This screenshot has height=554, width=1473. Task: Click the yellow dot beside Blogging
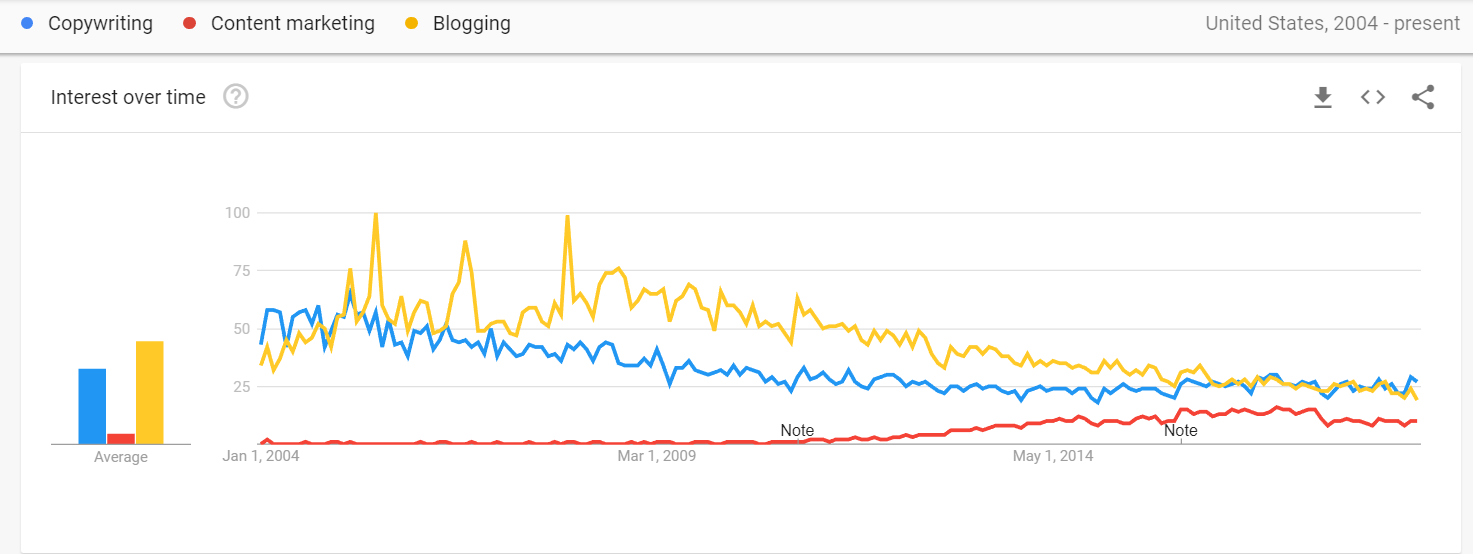coord(412,23)
